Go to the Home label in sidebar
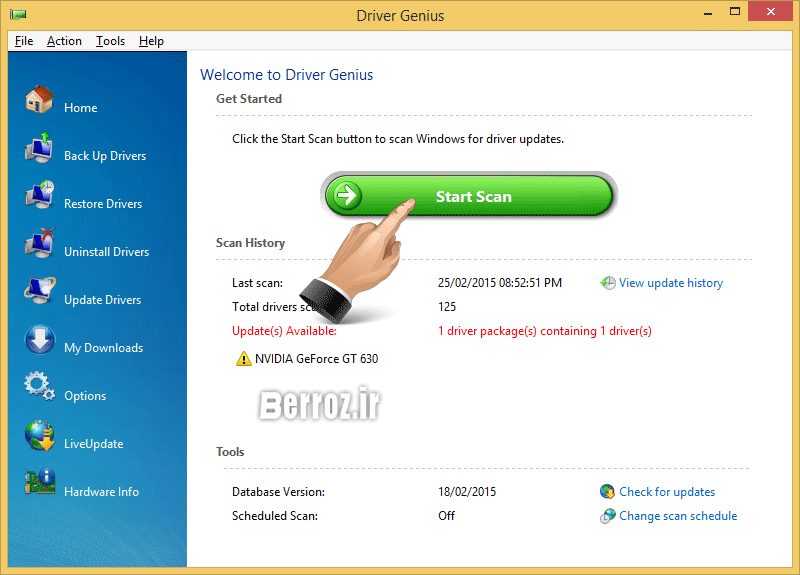This screenshot has height=575, width=800. 81,108
